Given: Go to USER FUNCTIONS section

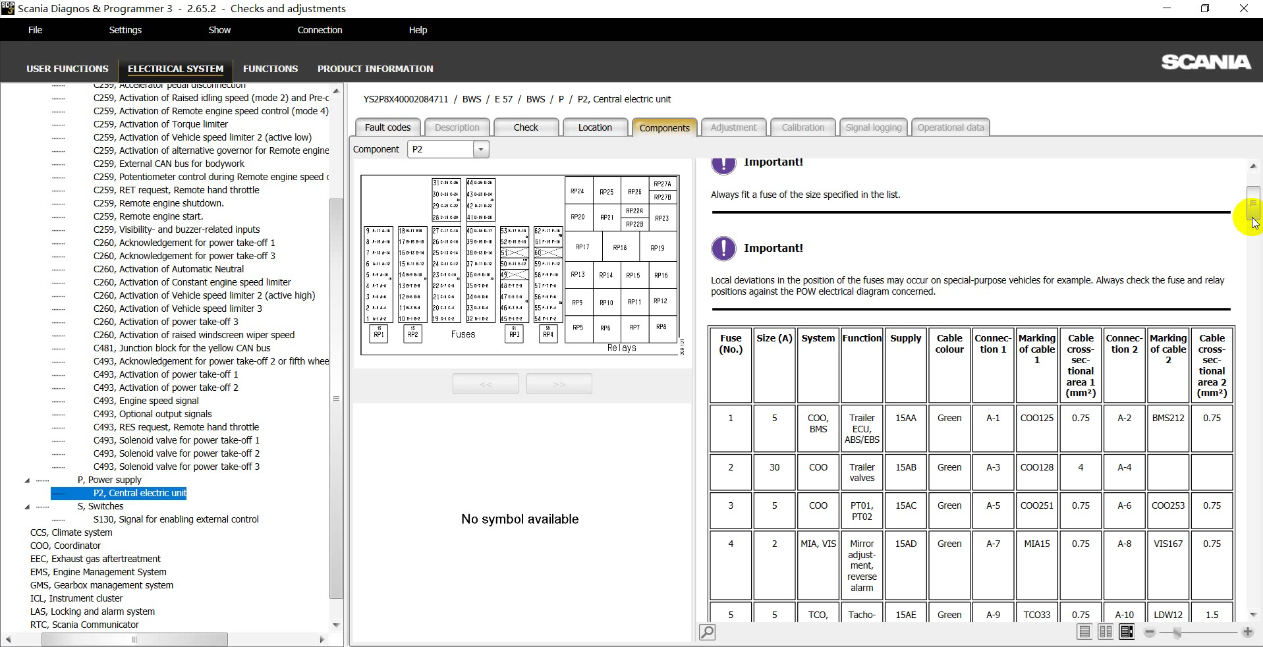Looking at the screenshot, I should (x=67, y=69).
